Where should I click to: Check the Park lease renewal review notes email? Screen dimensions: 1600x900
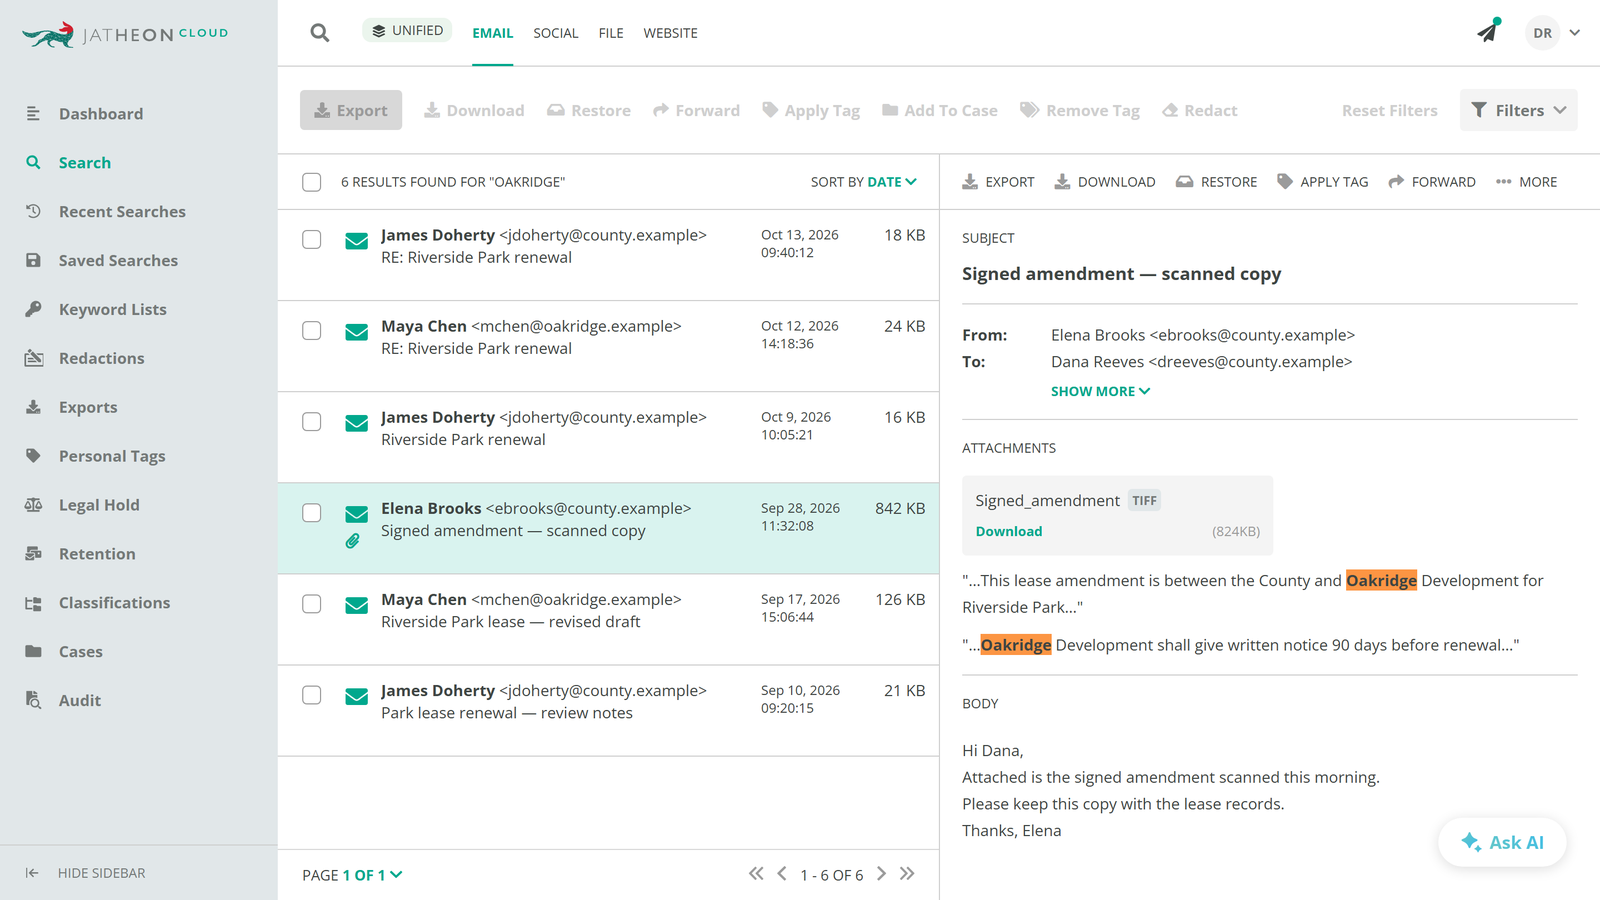click(x=312, y=695)
